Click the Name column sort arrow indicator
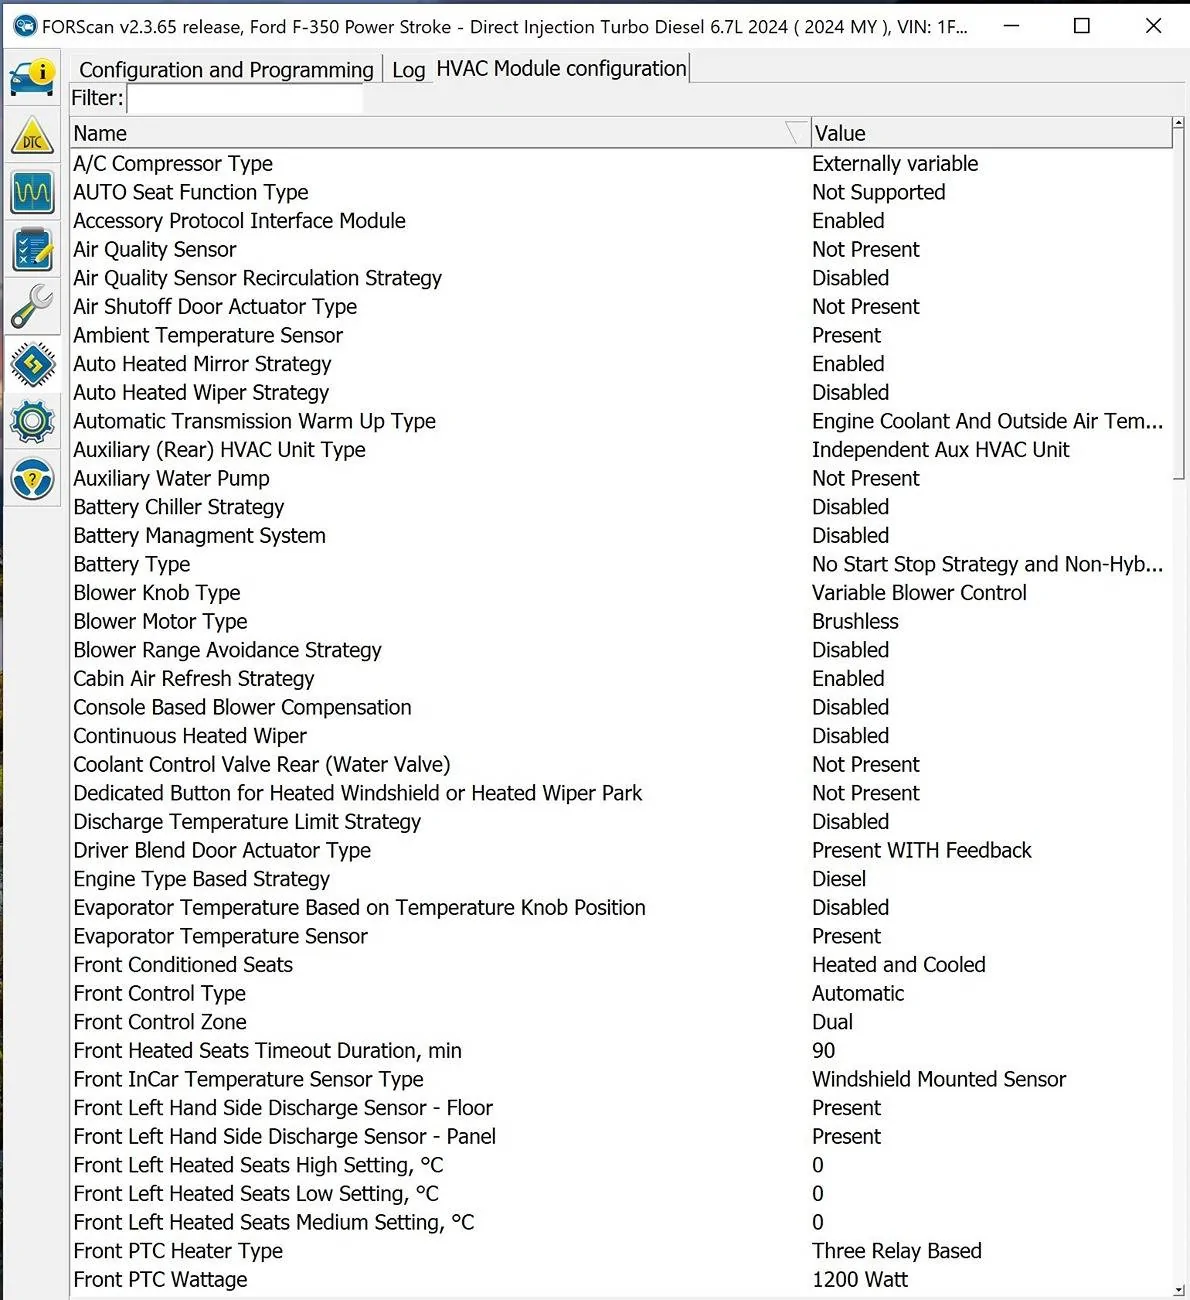Viewport: 1190px width, 1300px height. pyautogui.click(x=796, y=133)
